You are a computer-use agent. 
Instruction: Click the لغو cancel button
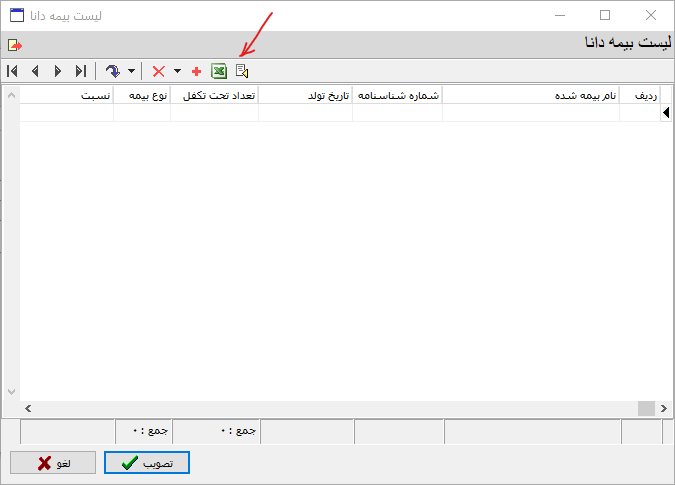[53, 463]
